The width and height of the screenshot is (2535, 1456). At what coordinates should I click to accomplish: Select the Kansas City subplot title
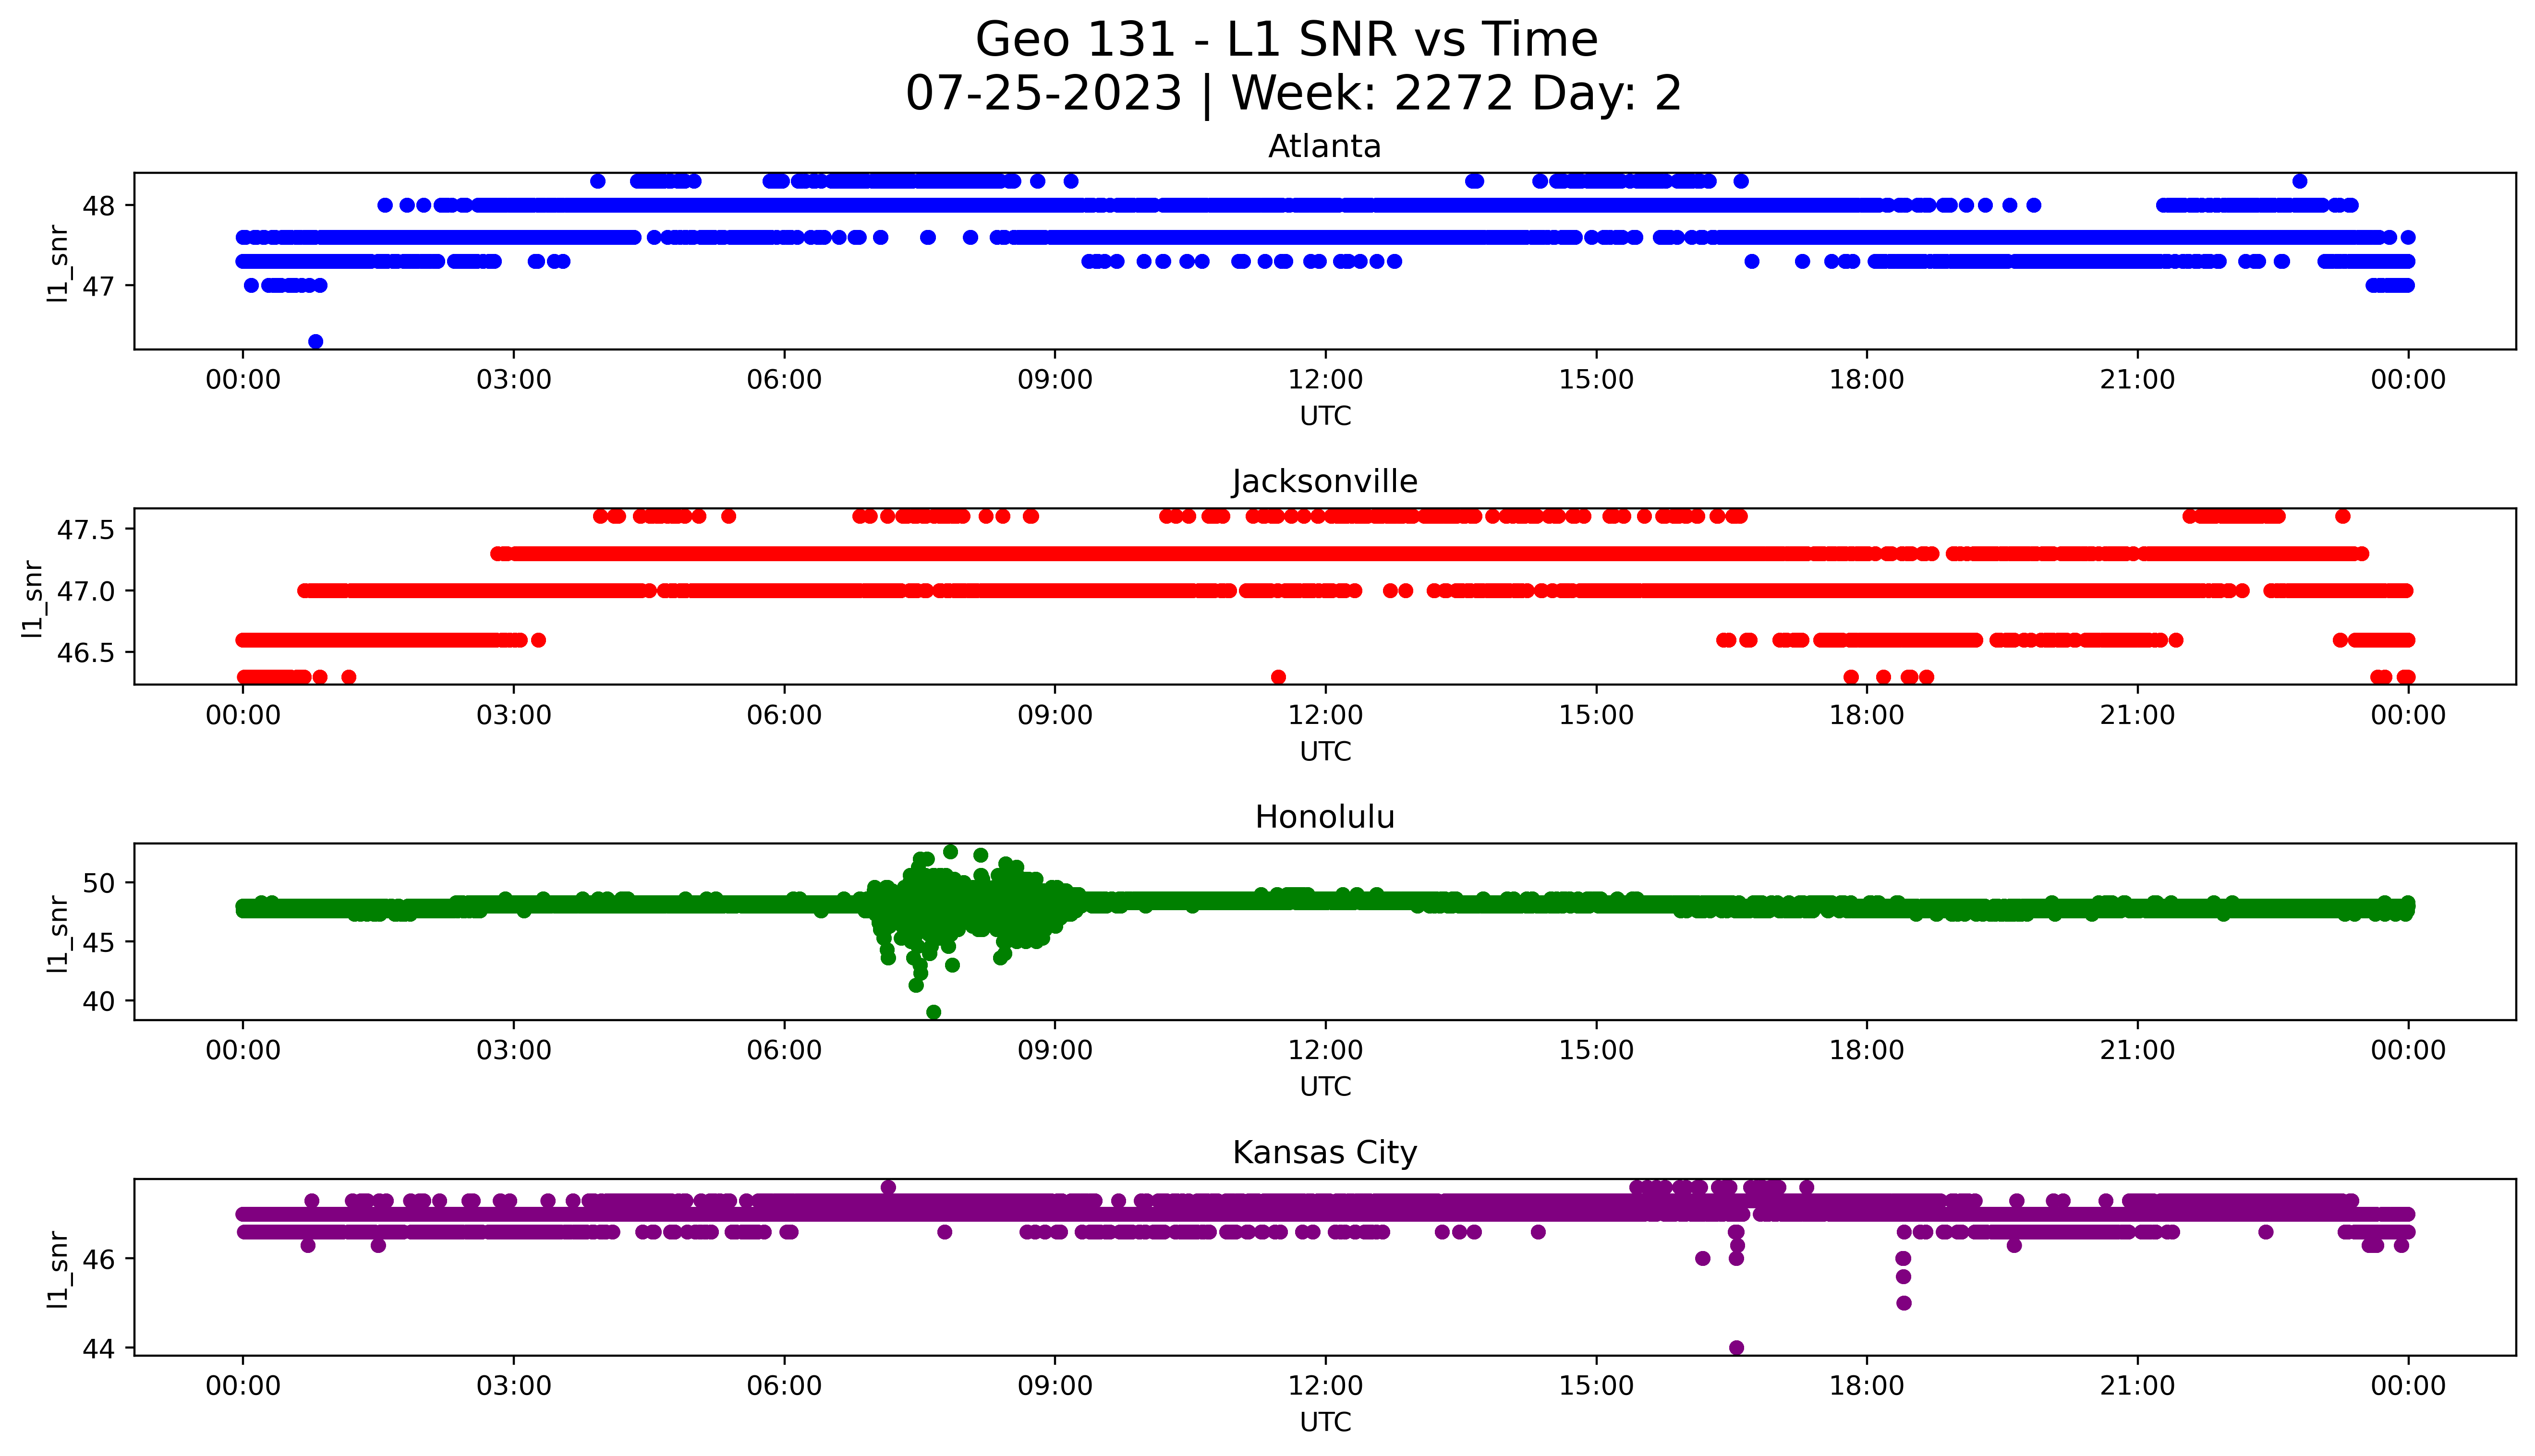pyautogui.click(x=1324, y=1152)
